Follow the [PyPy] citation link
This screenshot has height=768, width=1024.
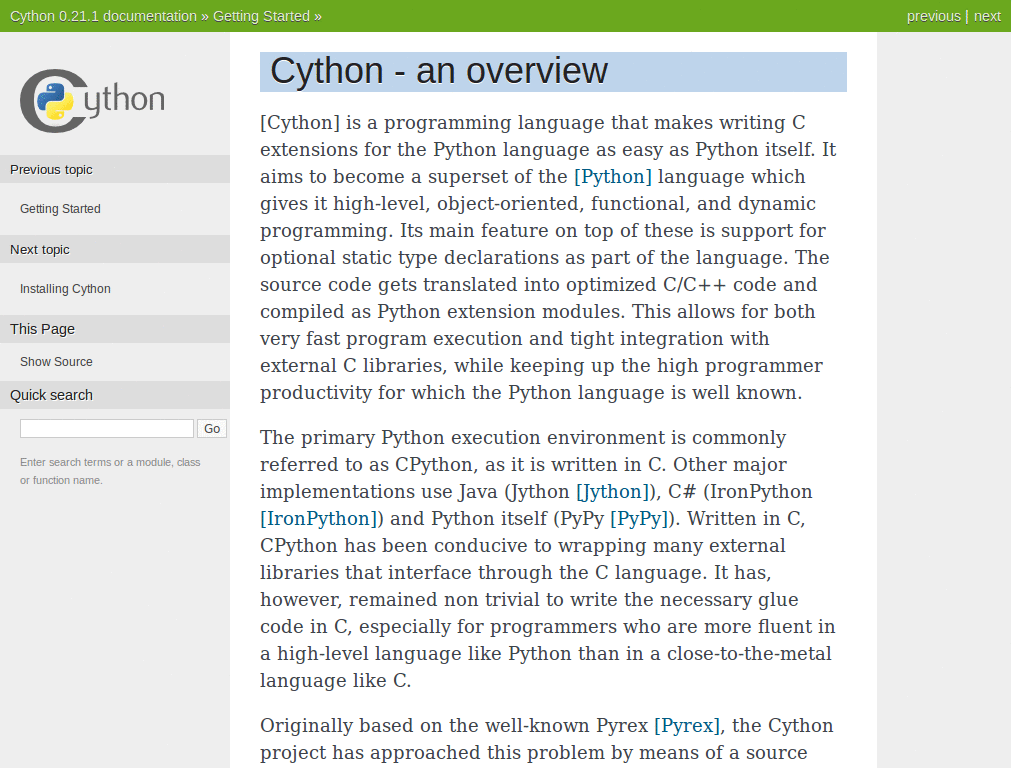(x=639, y=519)
